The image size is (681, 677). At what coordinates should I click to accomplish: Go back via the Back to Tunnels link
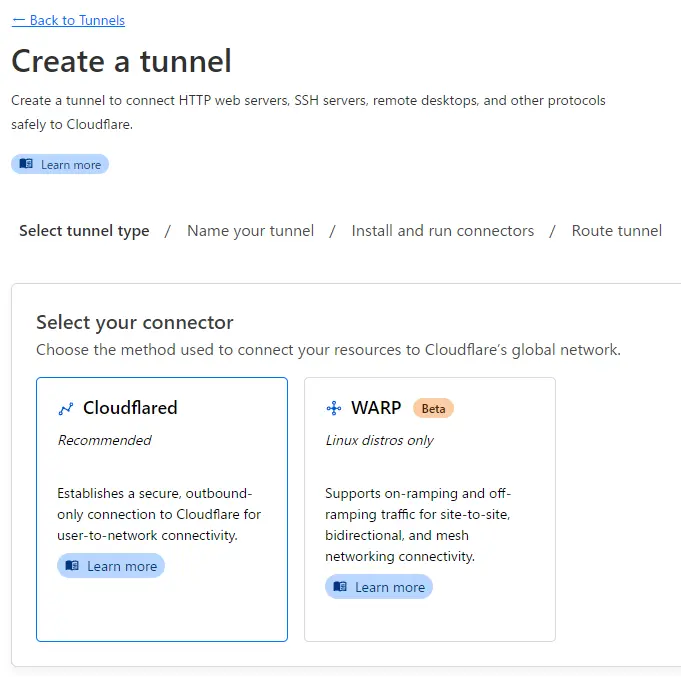[x=77, y=20]
